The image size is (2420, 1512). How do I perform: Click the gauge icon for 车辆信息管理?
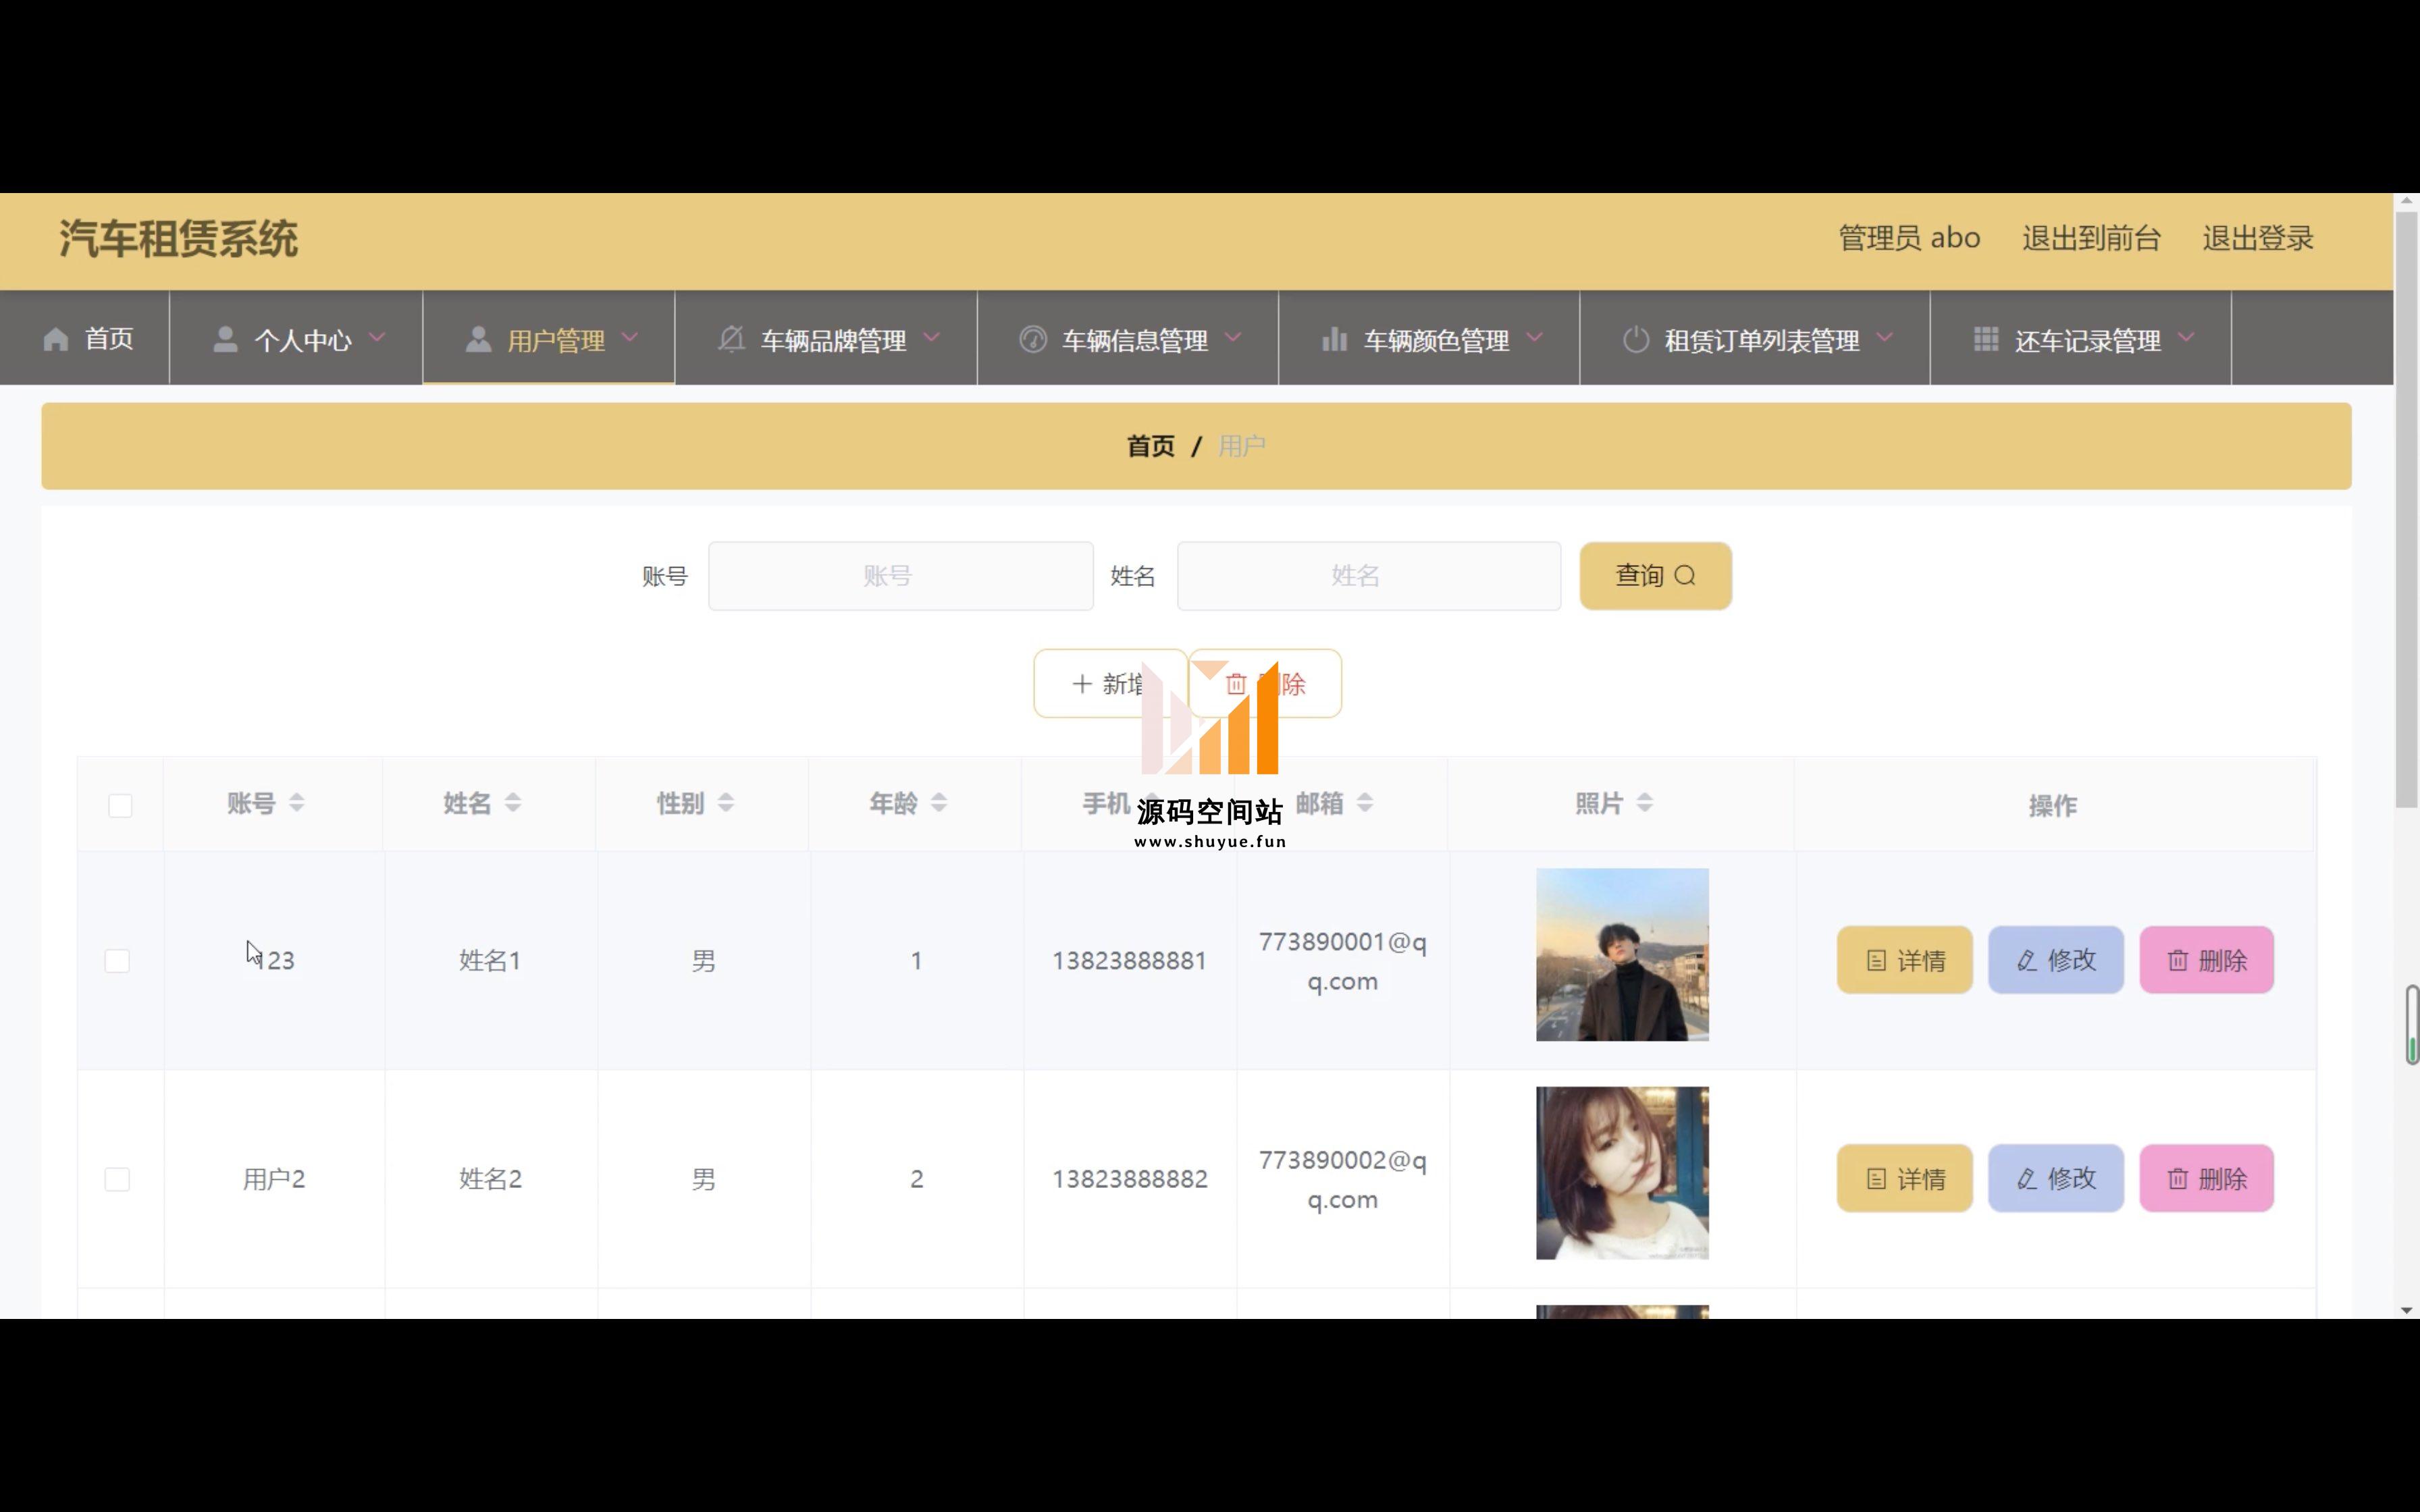click(x=1033, y=340)
